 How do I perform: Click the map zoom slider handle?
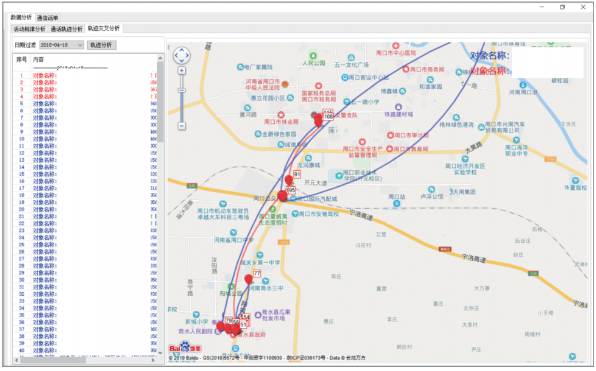click(182, 90)
